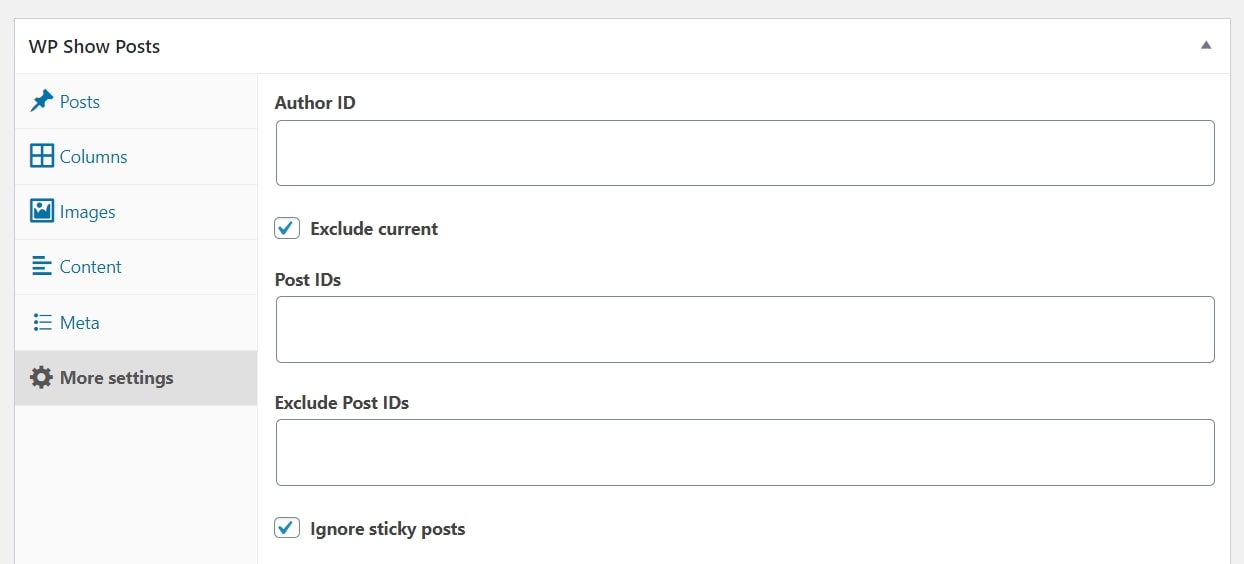Click the text-align icon beside Content

(41, 266)
